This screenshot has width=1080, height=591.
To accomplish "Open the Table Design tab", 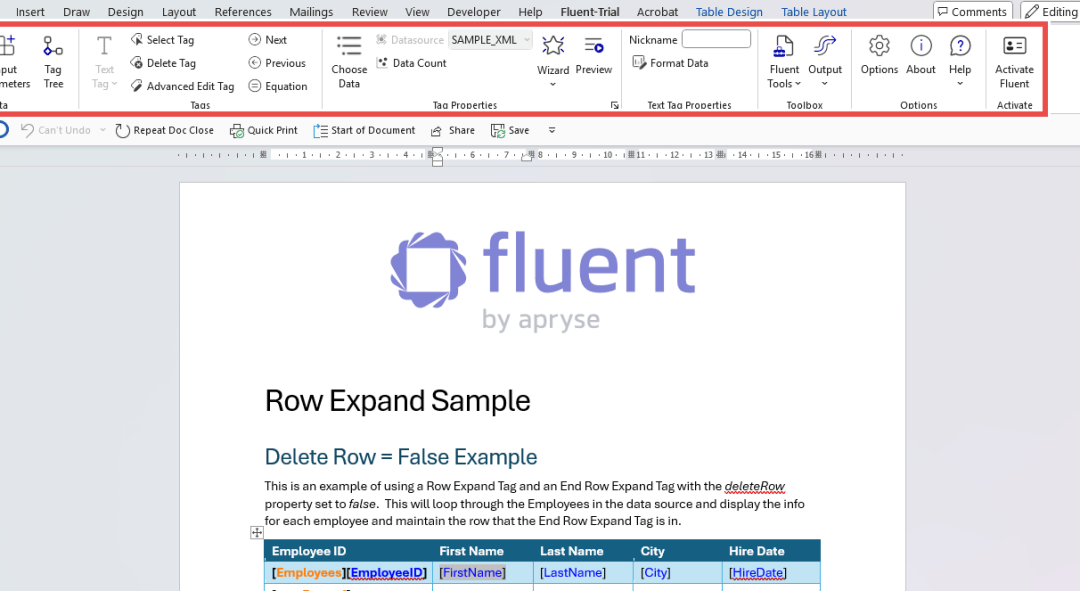I will pos(729,12).
